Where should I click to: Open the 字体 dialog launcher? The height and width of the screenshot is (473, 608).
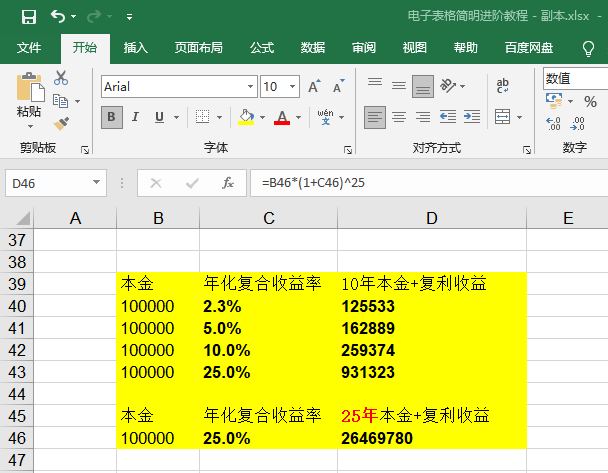[x=348, y=150]
